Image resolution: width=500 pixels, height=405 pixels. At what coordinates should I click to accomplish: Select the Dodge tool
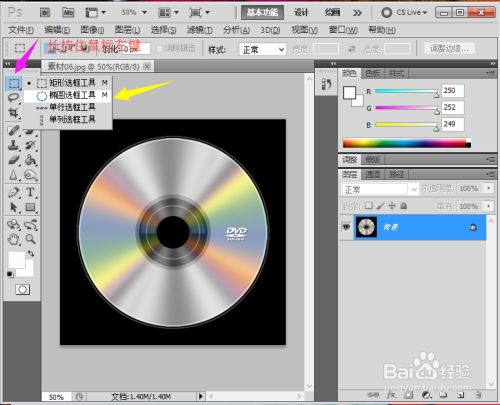30,175
